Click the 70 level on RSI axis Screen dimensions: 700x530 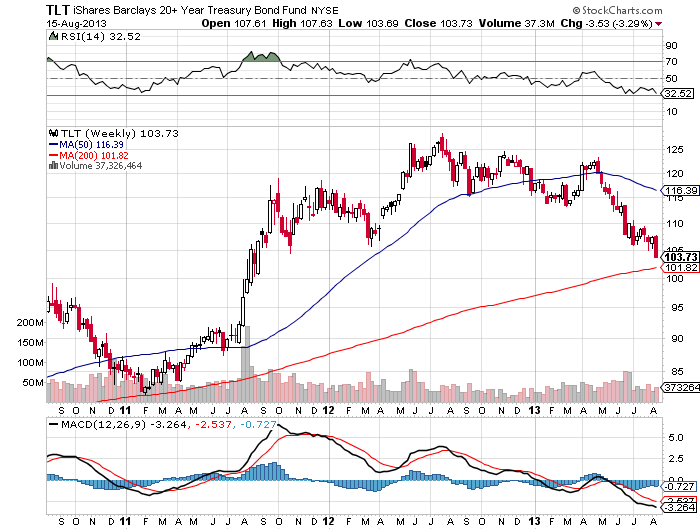click(671, 62)
